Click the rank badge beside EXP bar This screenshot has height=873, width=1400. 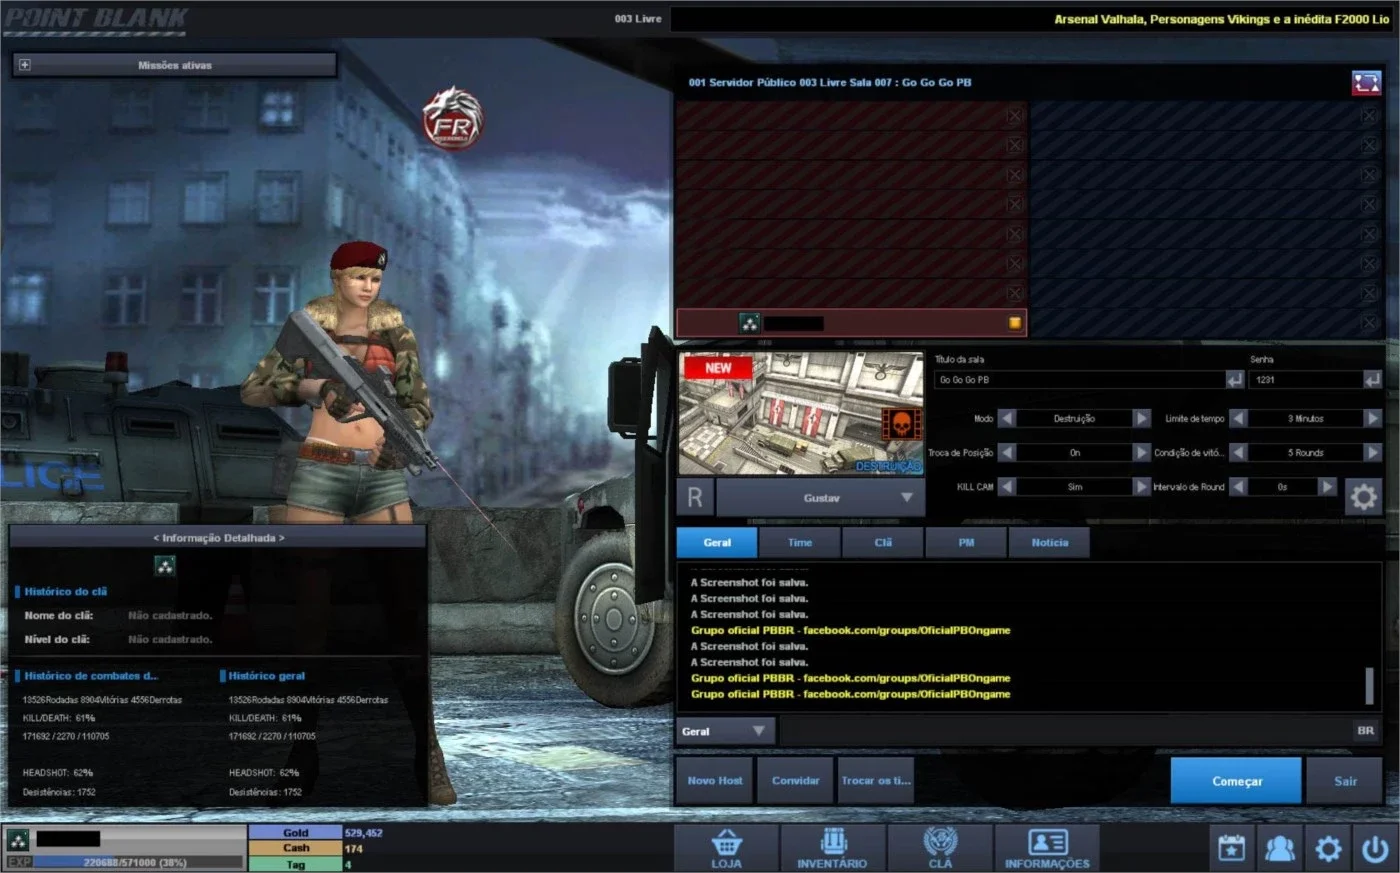coord(17,840)
